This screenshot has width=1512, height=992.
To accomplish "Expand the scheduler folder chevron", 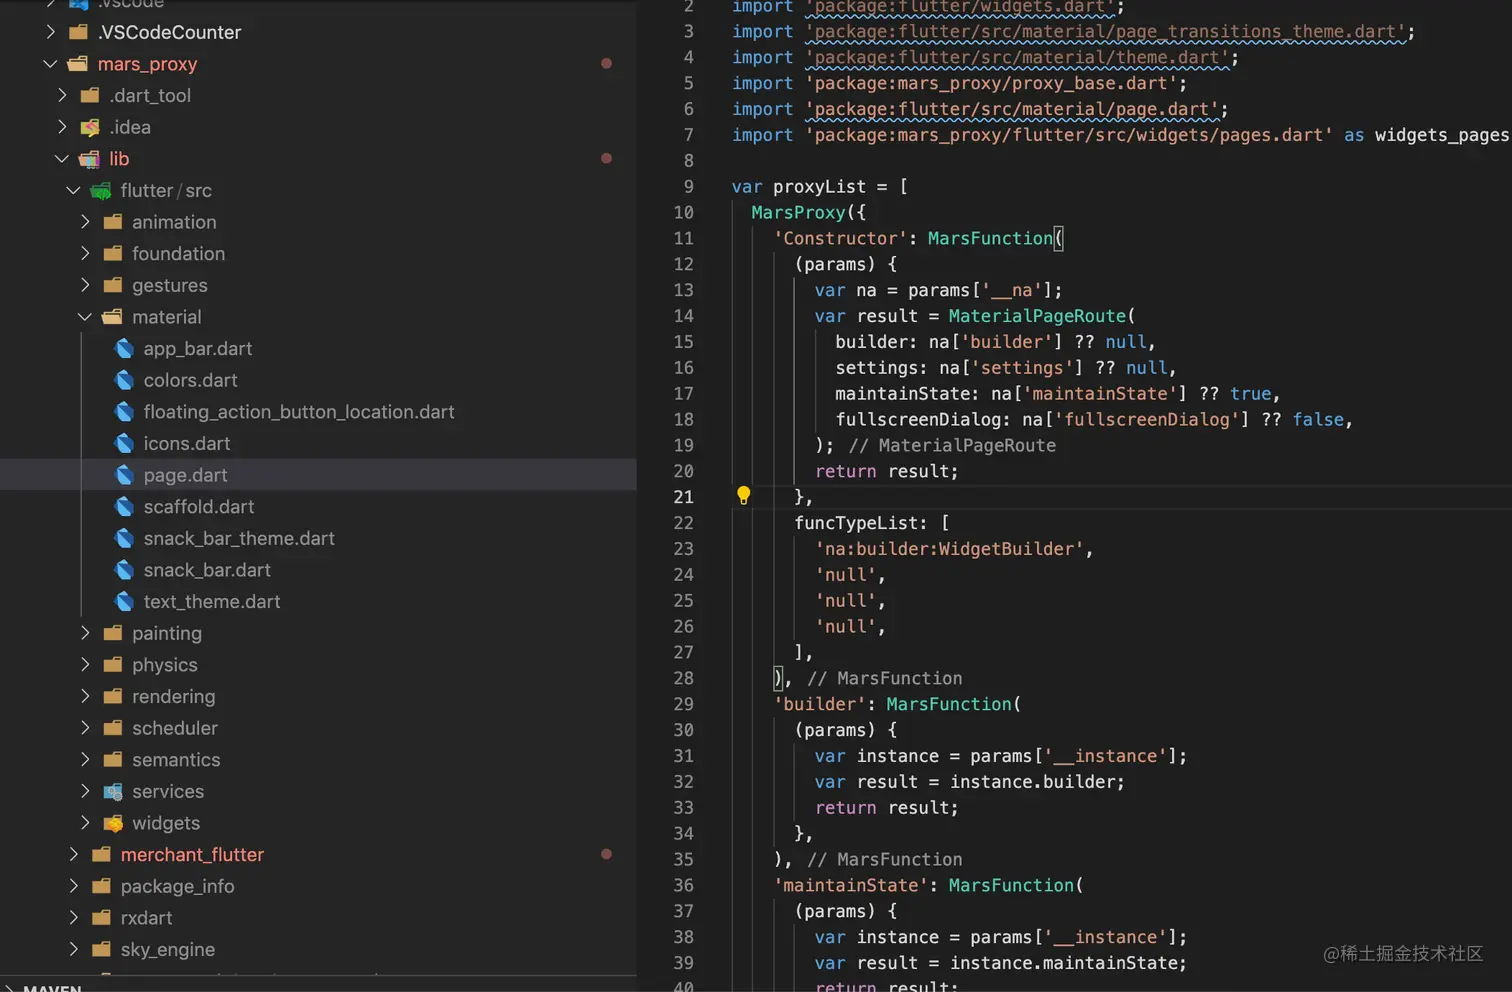I will pyautogui.click(x=85, y=728).
